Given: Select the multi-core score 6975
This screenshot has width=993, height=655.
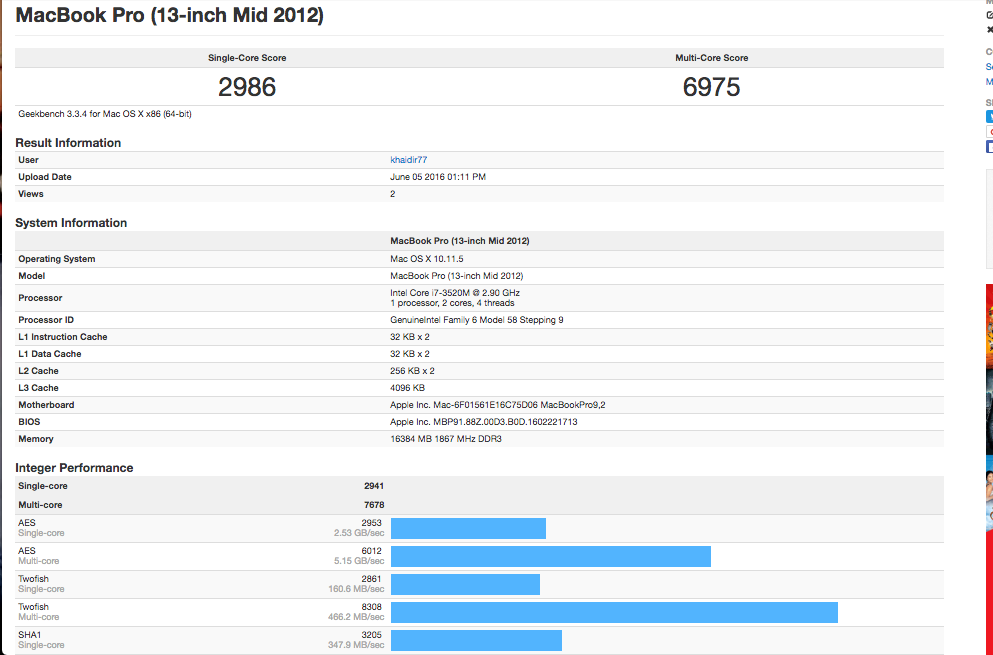Looking at the screenshot, I should click(x=711, y=87).
